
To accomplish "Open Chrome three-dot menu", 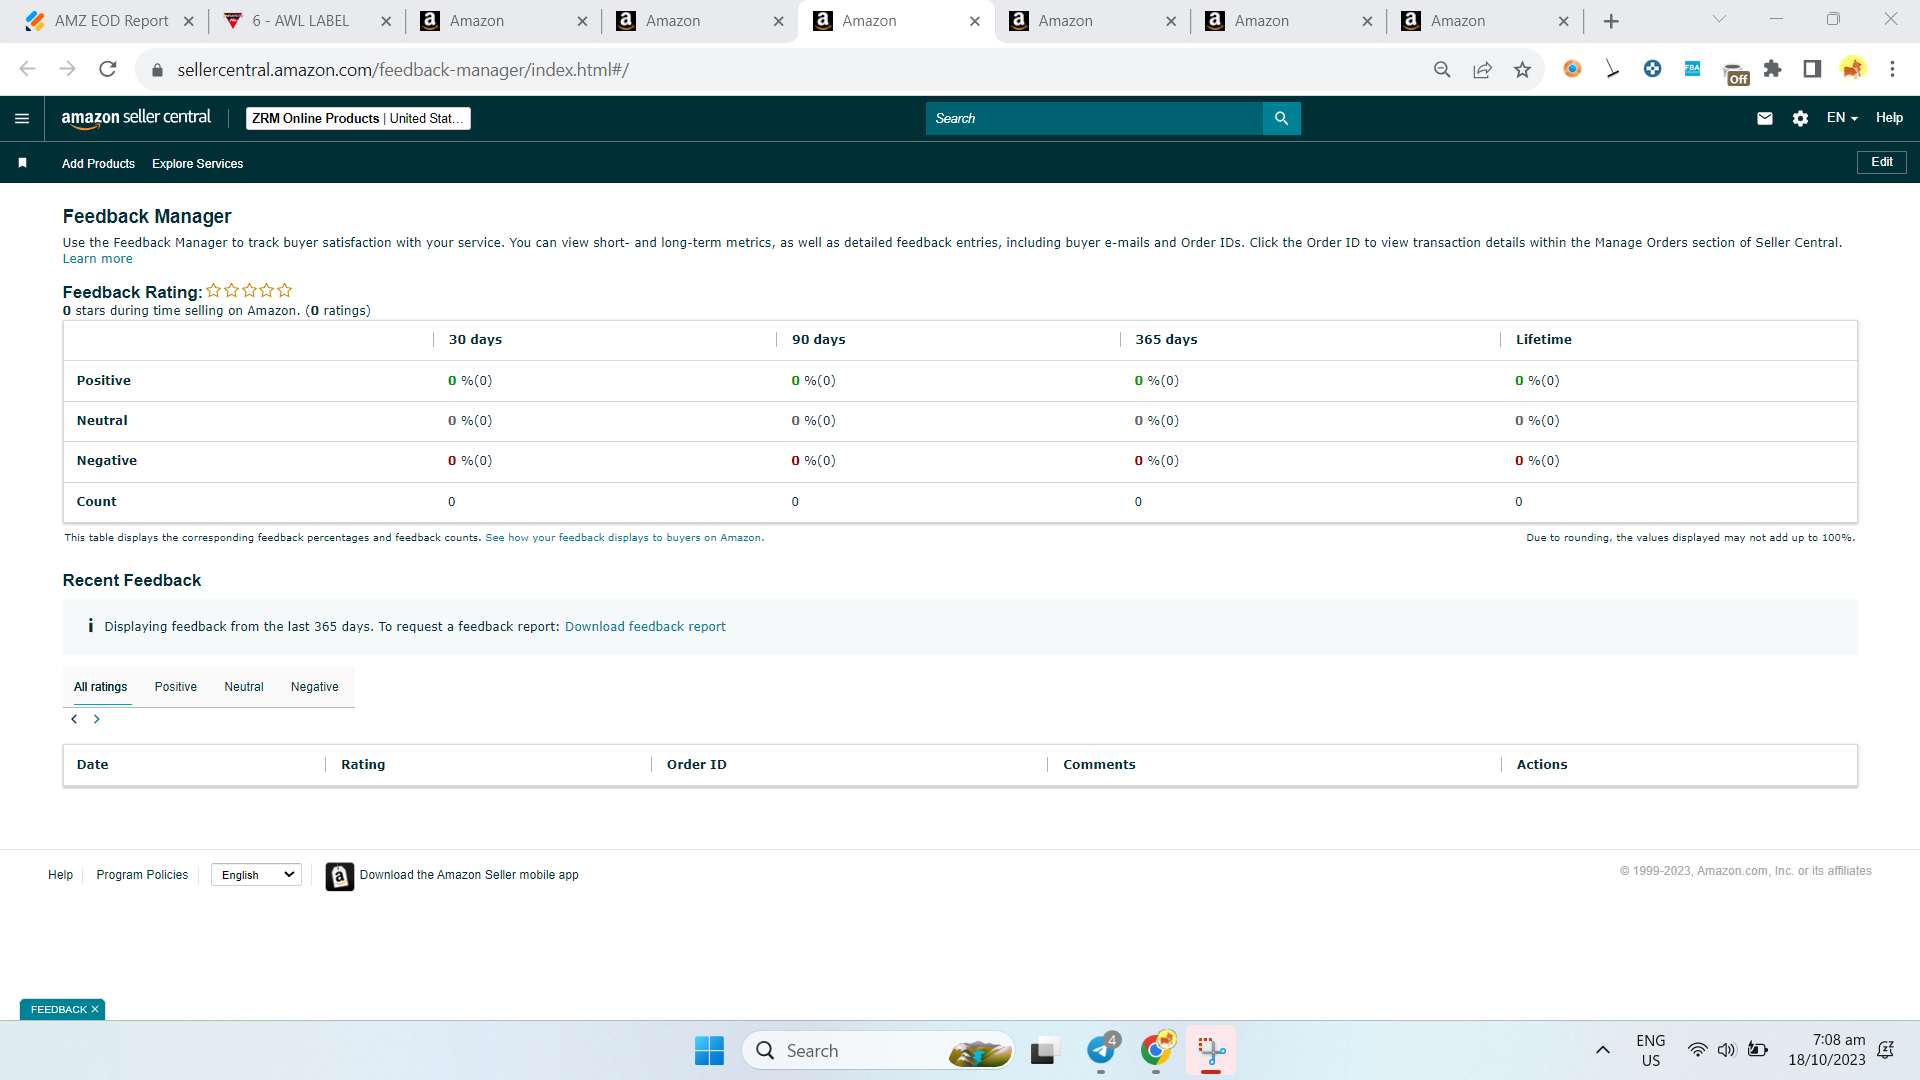I will coord(1892,69).
